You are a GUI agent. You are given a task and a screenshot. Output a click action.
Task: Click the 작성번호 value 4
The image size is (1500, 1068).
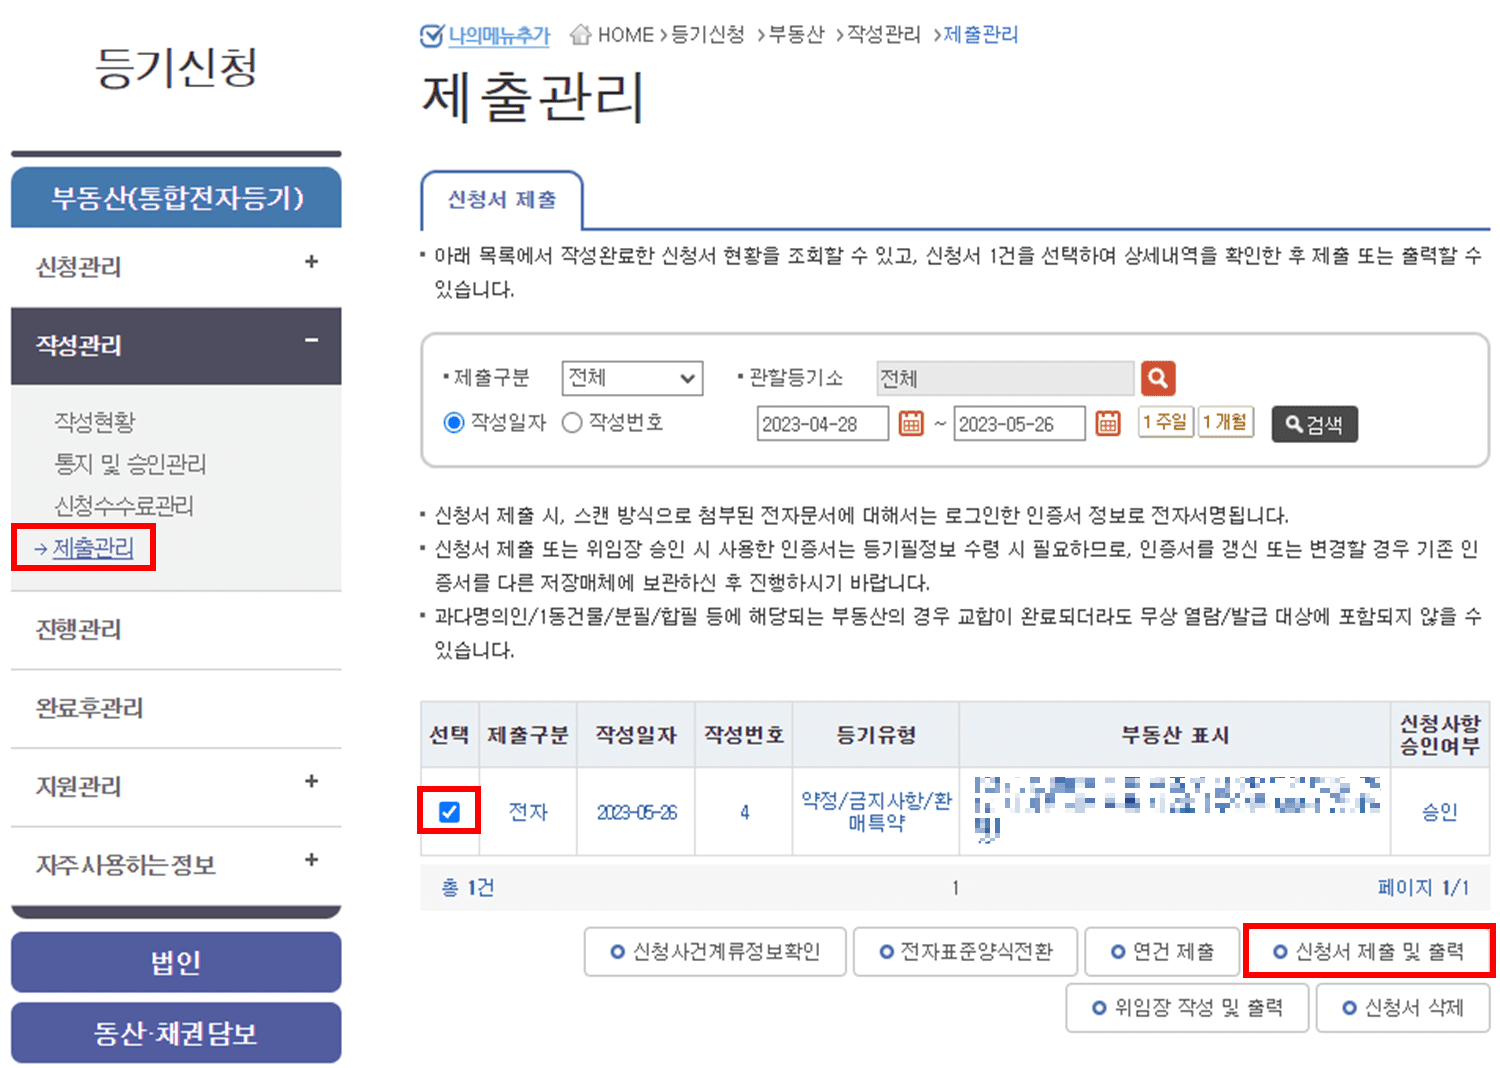coord(745,812)
